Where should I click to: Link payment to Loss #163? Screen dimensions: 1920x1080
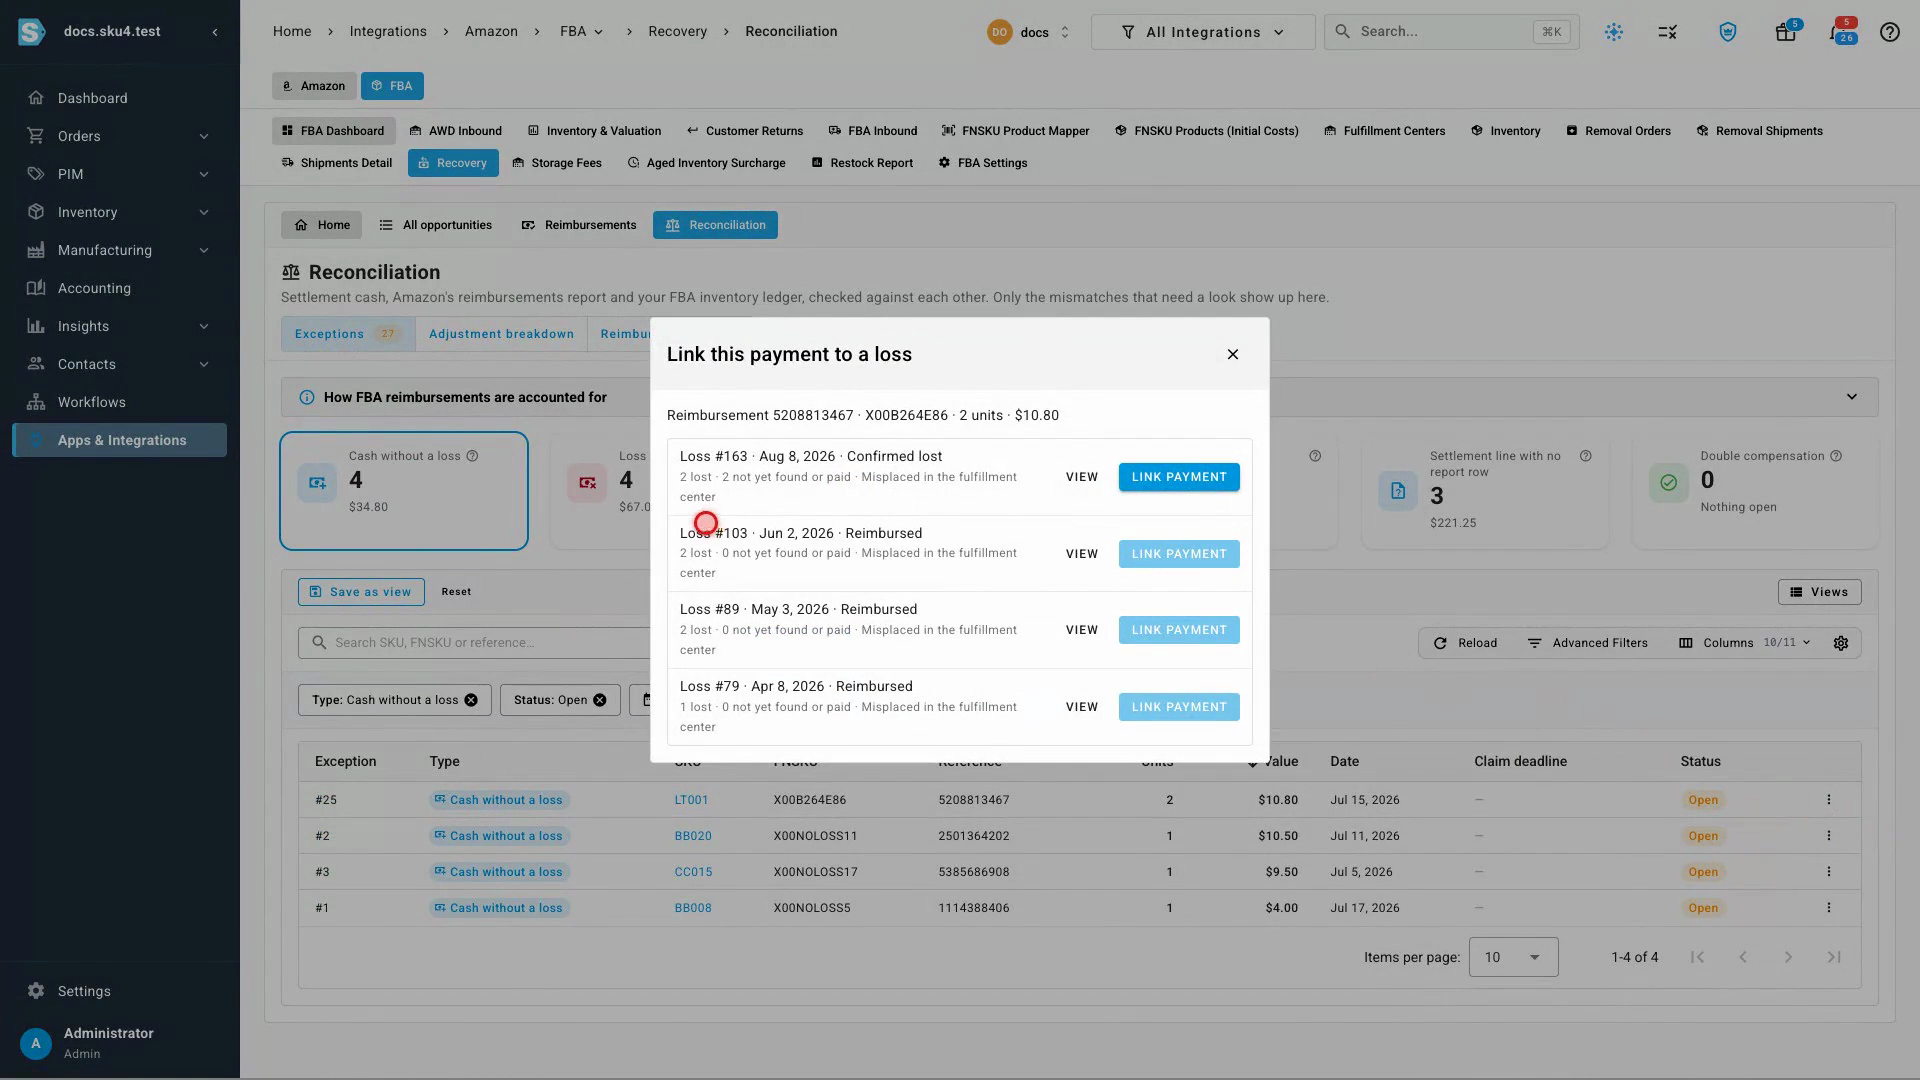click(1179, 477)
